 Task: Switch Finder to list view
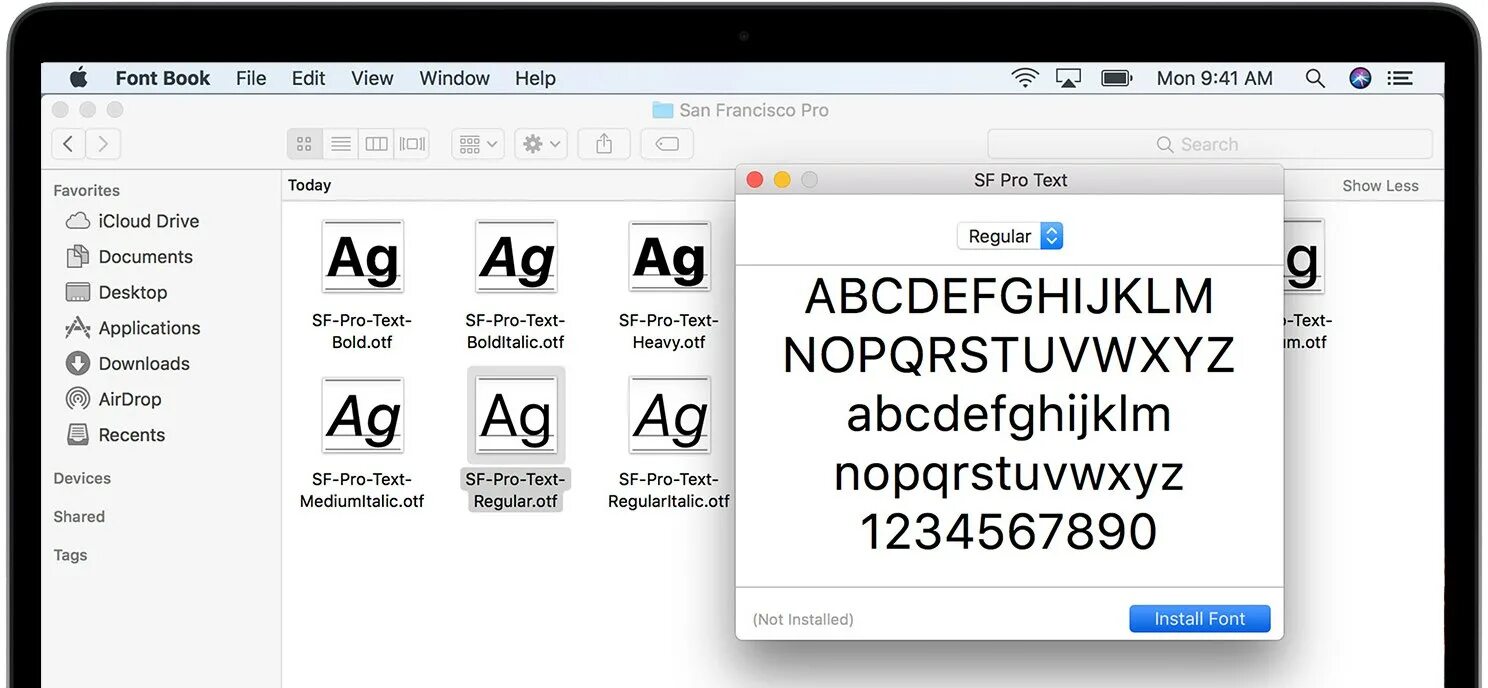point(341,144)
